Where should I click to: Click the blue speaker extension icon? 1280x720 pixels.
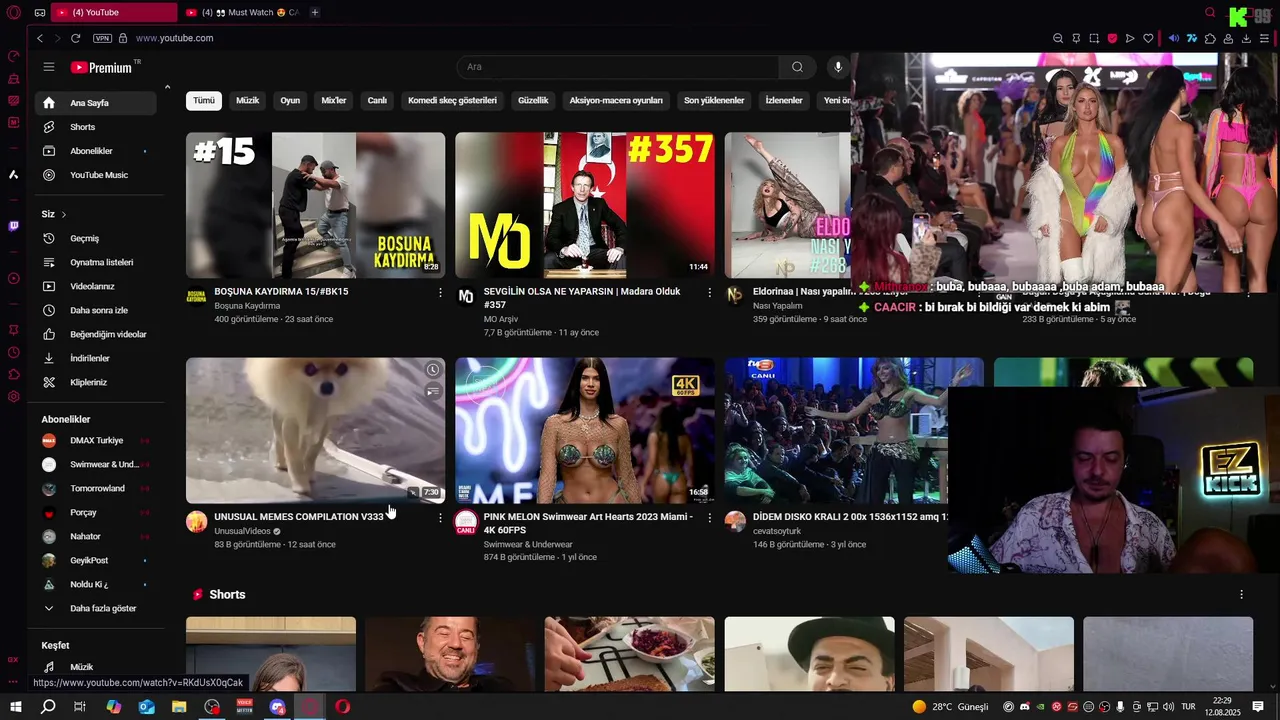[x=1174, y=38]
